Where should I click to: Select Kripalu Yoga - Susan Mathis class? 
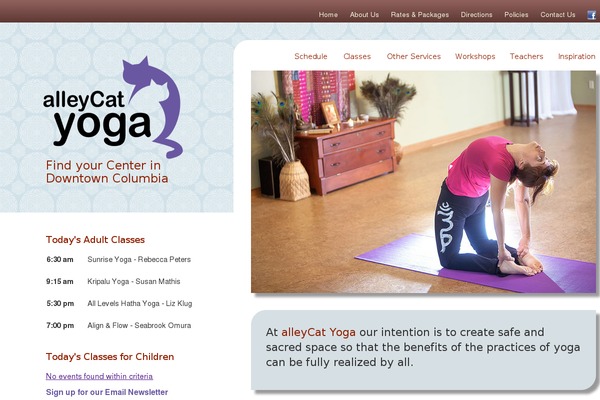click(134, 281)
